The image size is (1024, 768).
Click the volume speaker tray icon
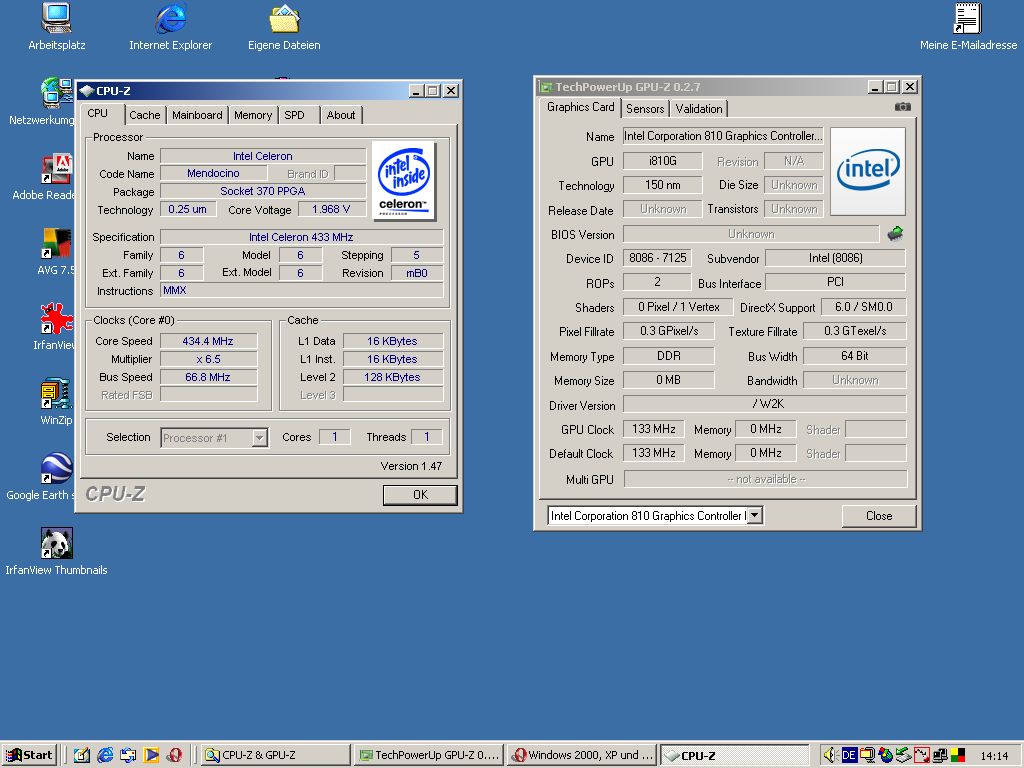pos(831,756)
